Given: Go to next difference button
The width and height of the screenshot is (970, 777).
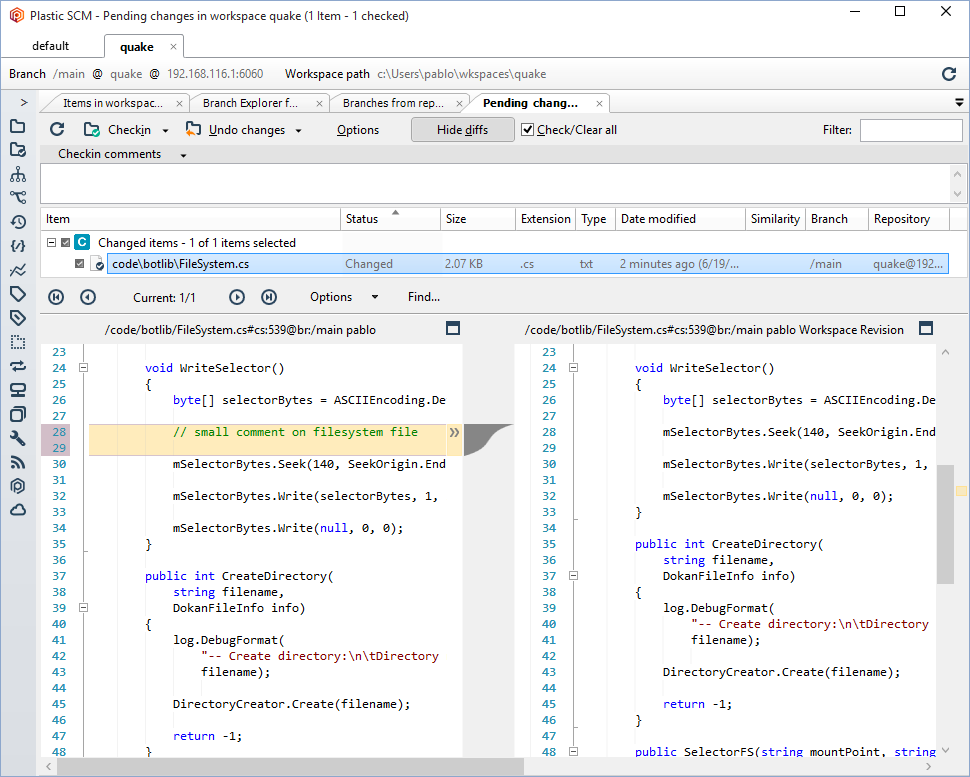Looking at the screenshot, I should (x=237, y=298).
